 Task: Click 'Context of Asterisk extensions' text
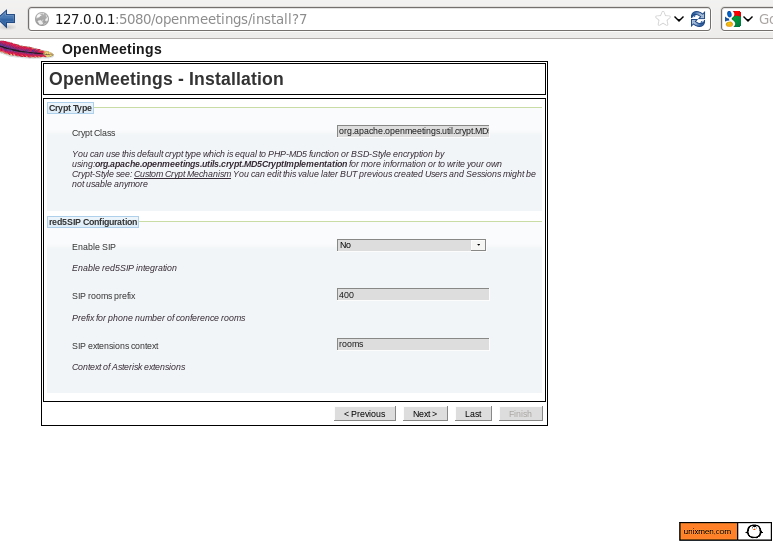pyautogui.click(x=128, y=367)
